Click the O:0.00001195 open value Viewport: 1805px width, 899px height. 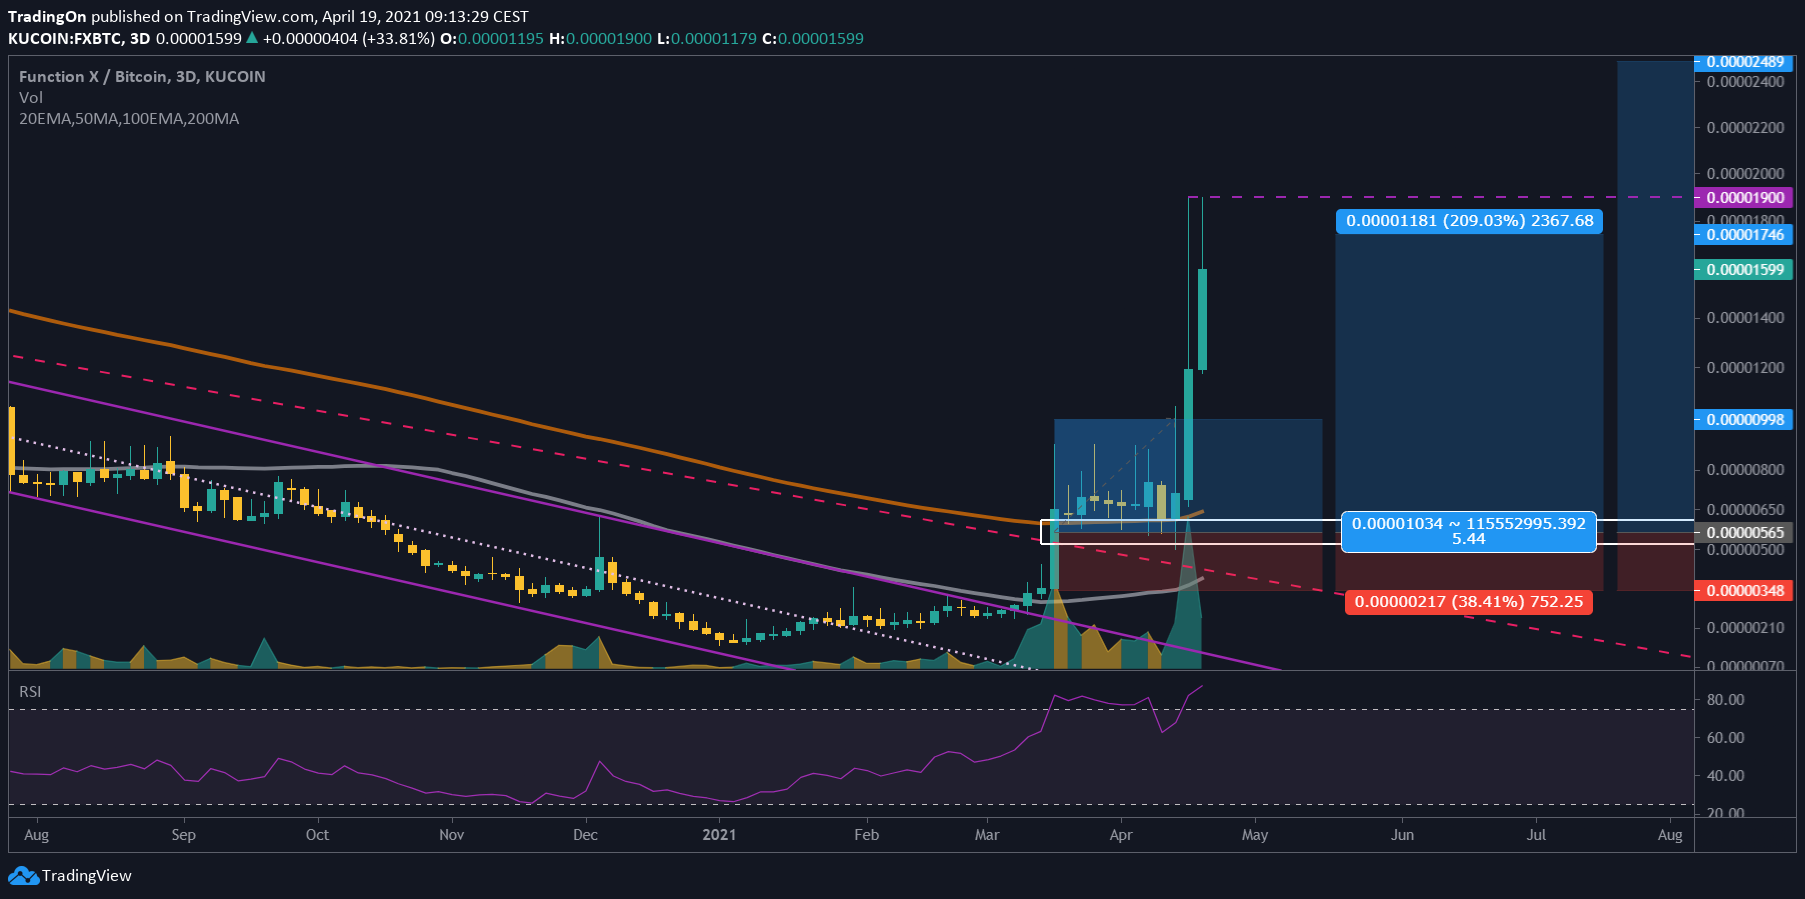pos(492,38)
